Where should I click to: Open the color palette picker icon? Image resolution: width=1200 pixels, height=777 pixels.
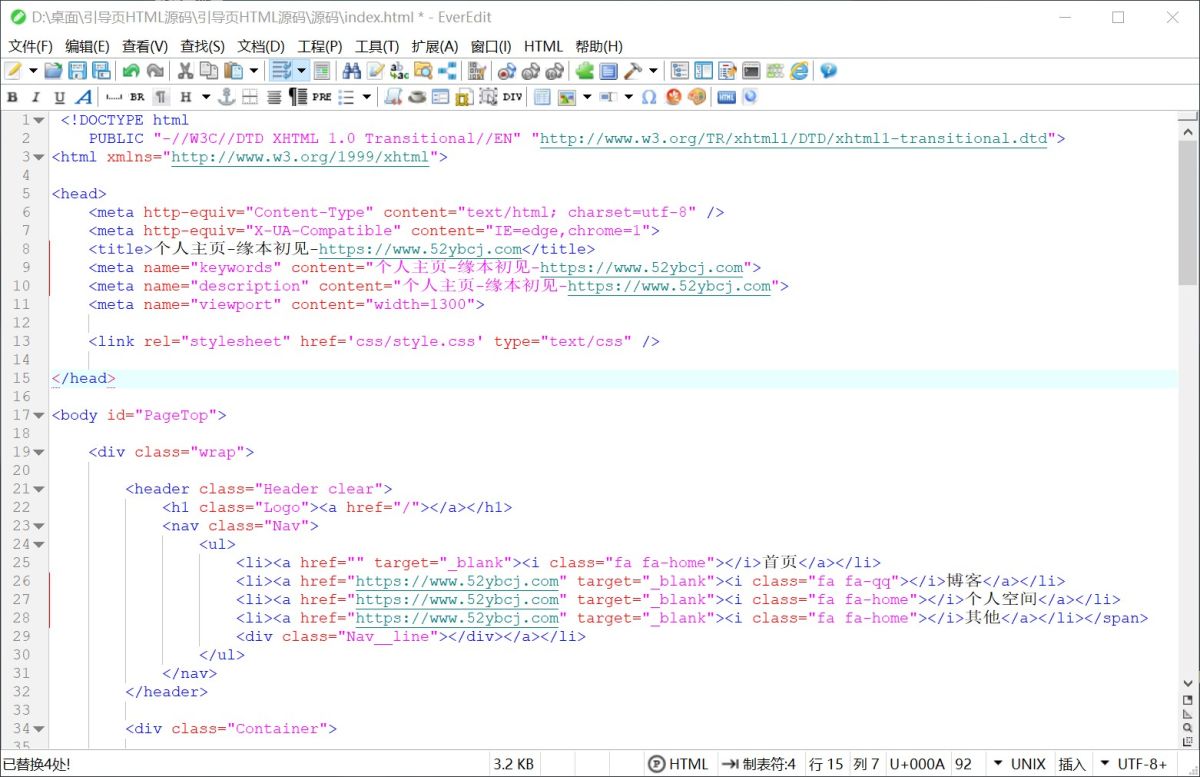click(x=697, y=97)
